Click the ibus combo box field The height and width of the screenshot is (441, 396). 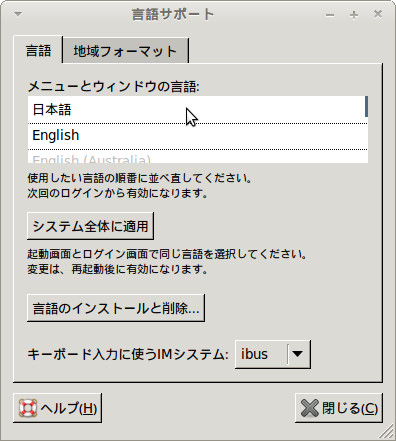273,354
